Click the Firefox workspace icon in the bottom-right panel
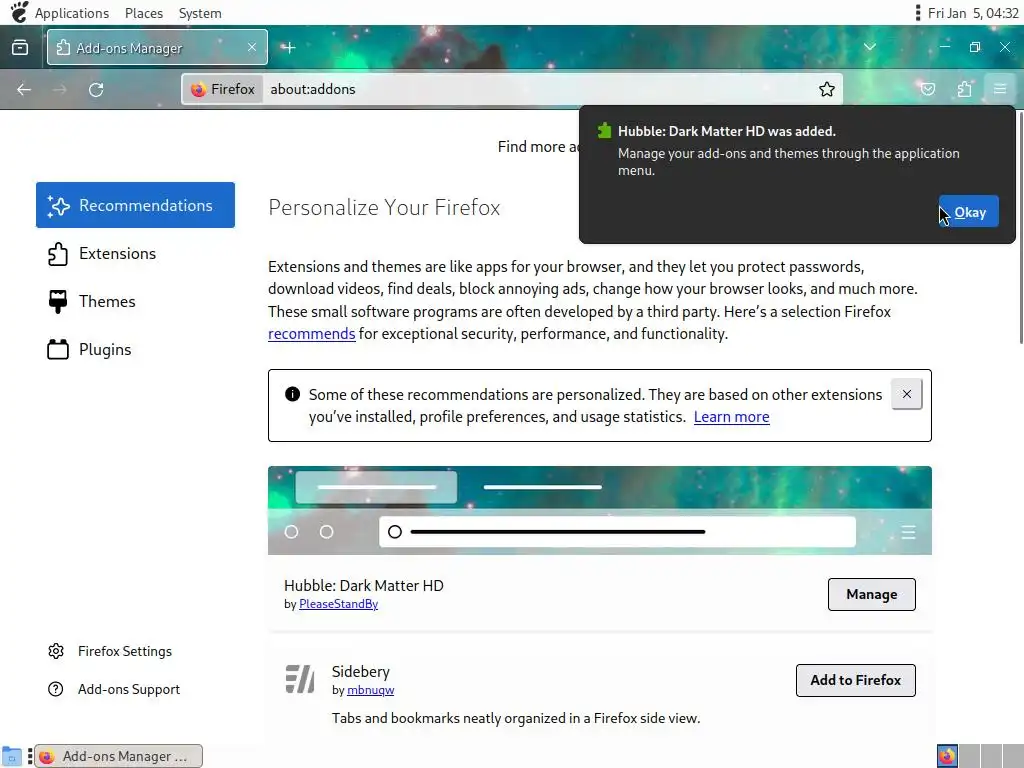 [x=947, y=756]
